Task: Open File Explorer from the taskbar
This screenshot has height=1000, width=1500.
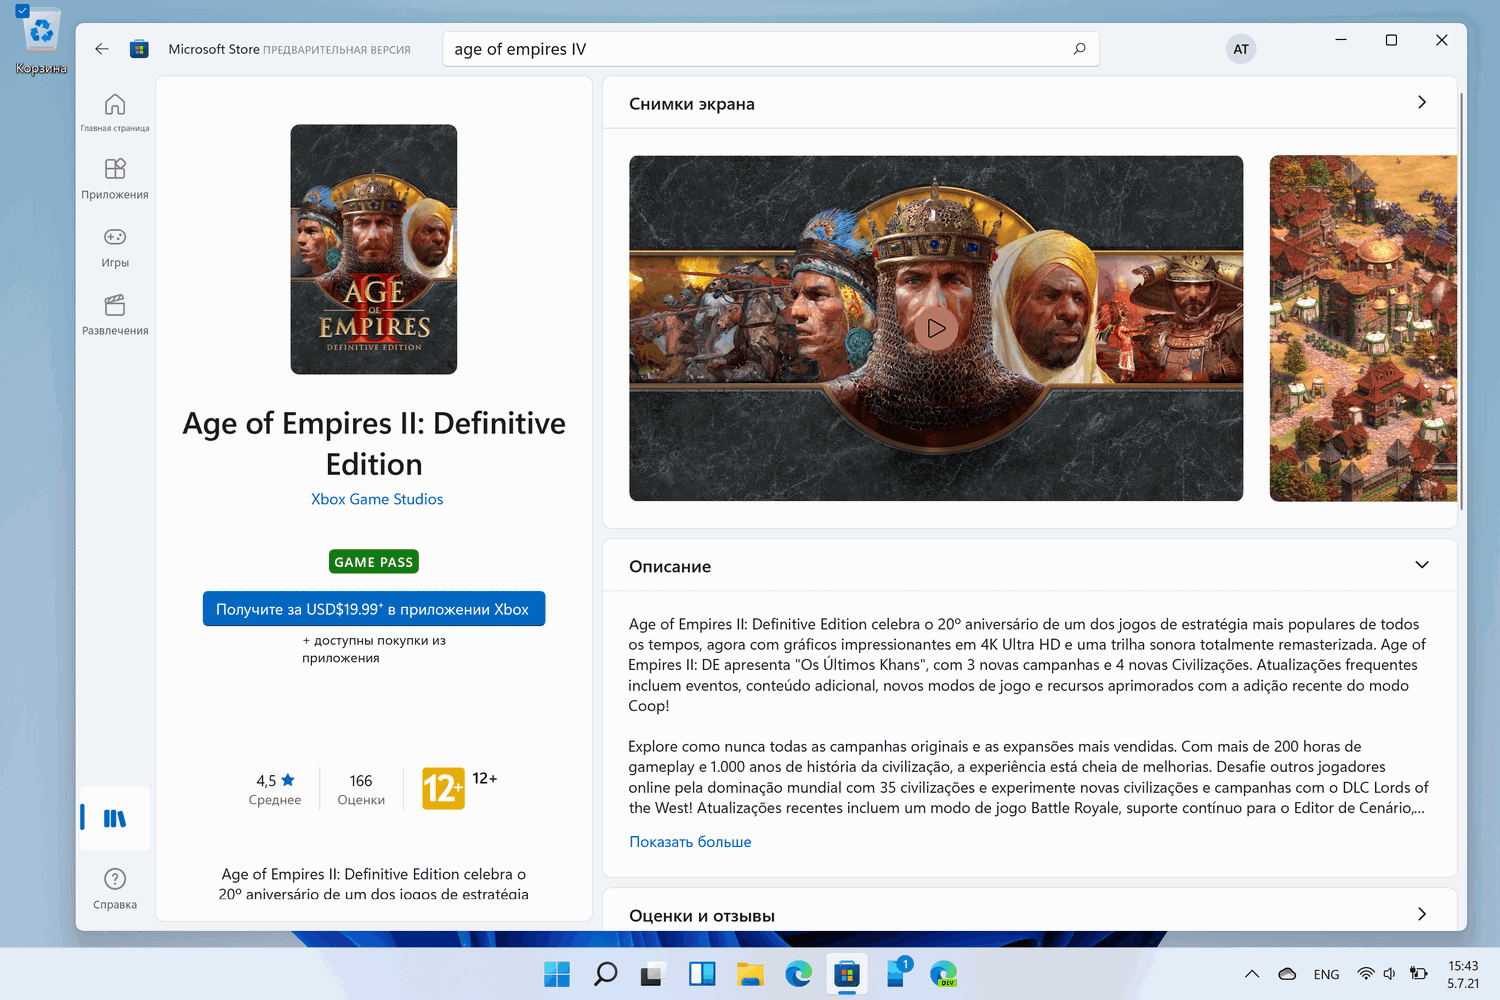Action: pos(750,974)
